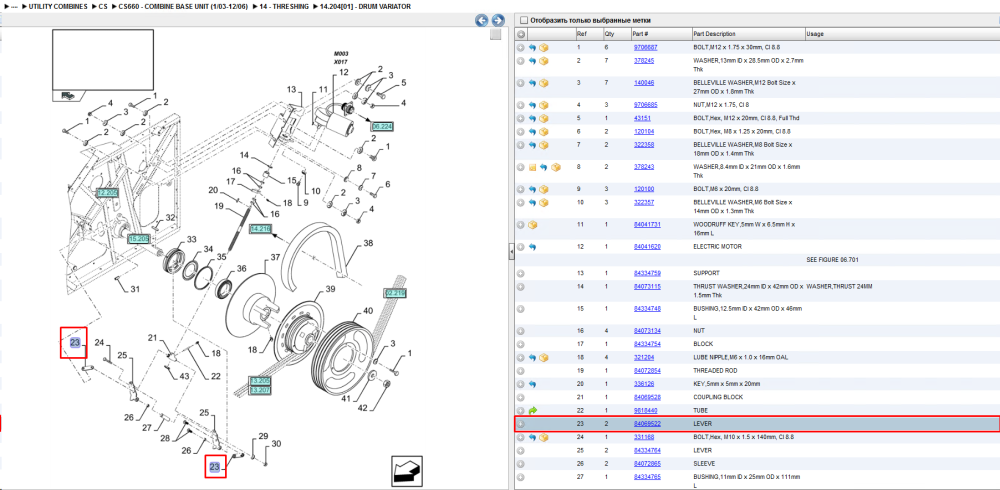
Task: Click the small grey square above the diagram
Action: pyautogui.click(x=495, y=35)
